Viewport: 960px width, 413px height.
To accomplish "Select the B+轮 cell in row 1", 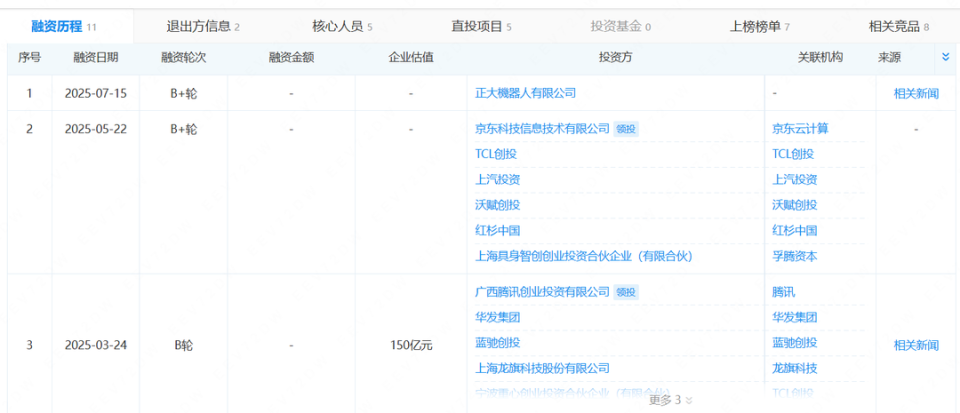I will pyautogui.click(x=183, y=94).
